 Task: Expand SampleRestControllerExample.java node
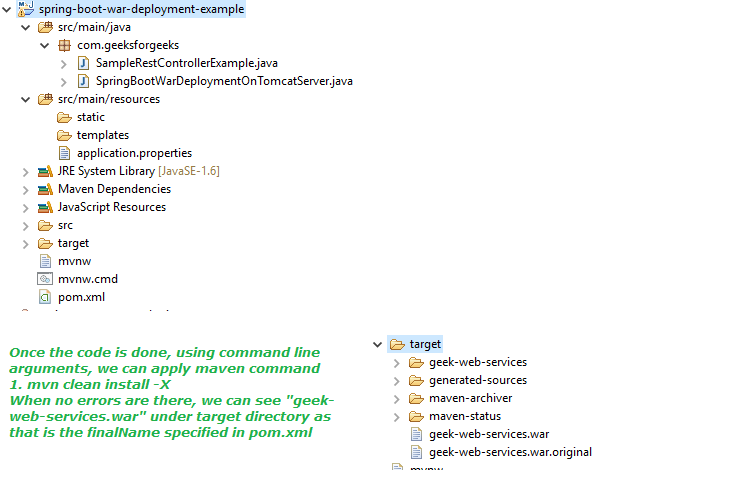64,64
